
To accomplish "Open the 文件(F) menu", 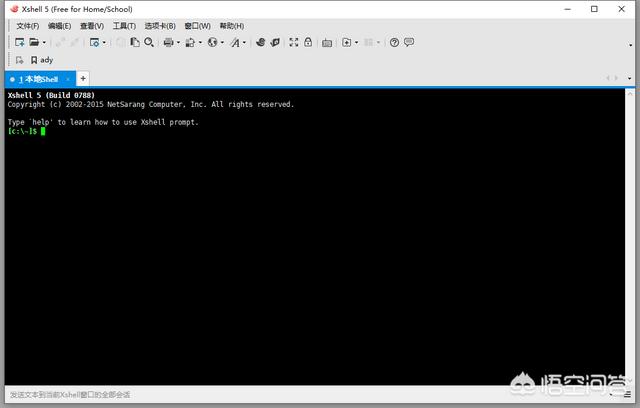I will click(28, 26).
